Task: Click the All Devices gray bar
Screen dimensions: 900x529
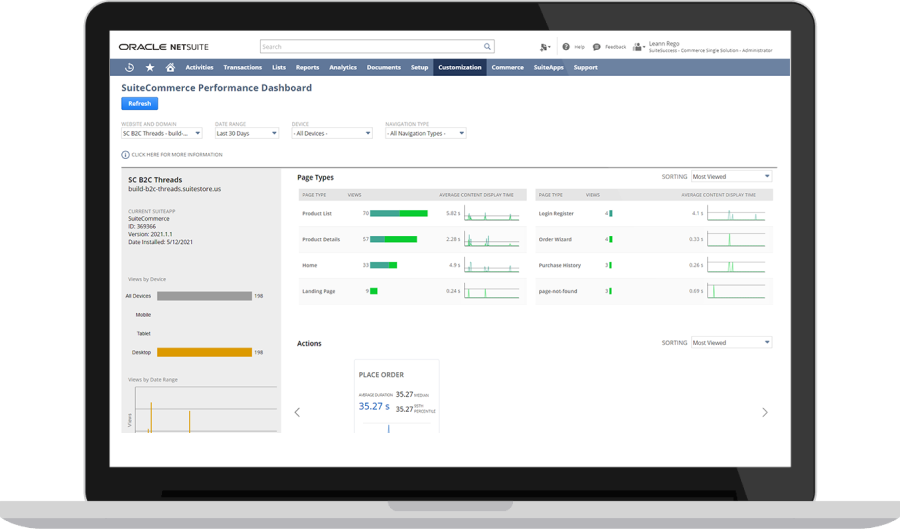Action: click(x=204, y=296)
